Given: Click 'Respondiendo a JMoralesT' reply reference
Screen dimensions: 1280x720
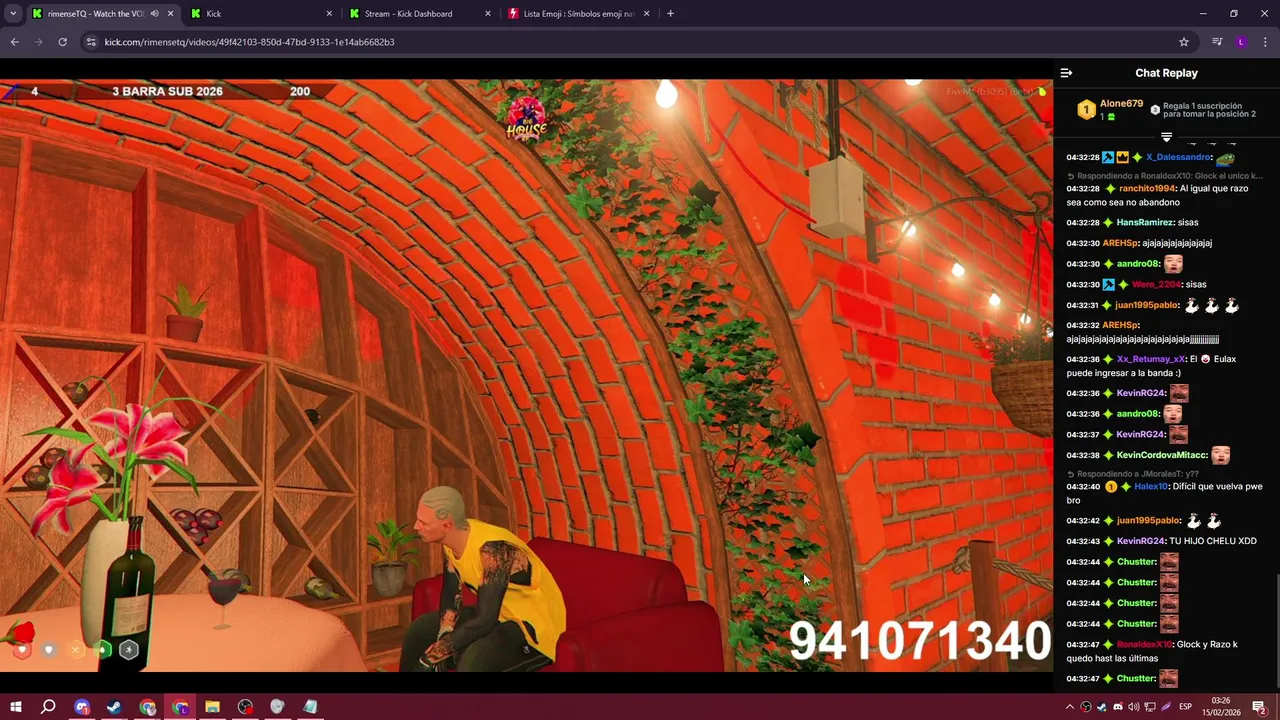Looking at the screenshot, I should pyautogui.click(x=1133, y=473).
